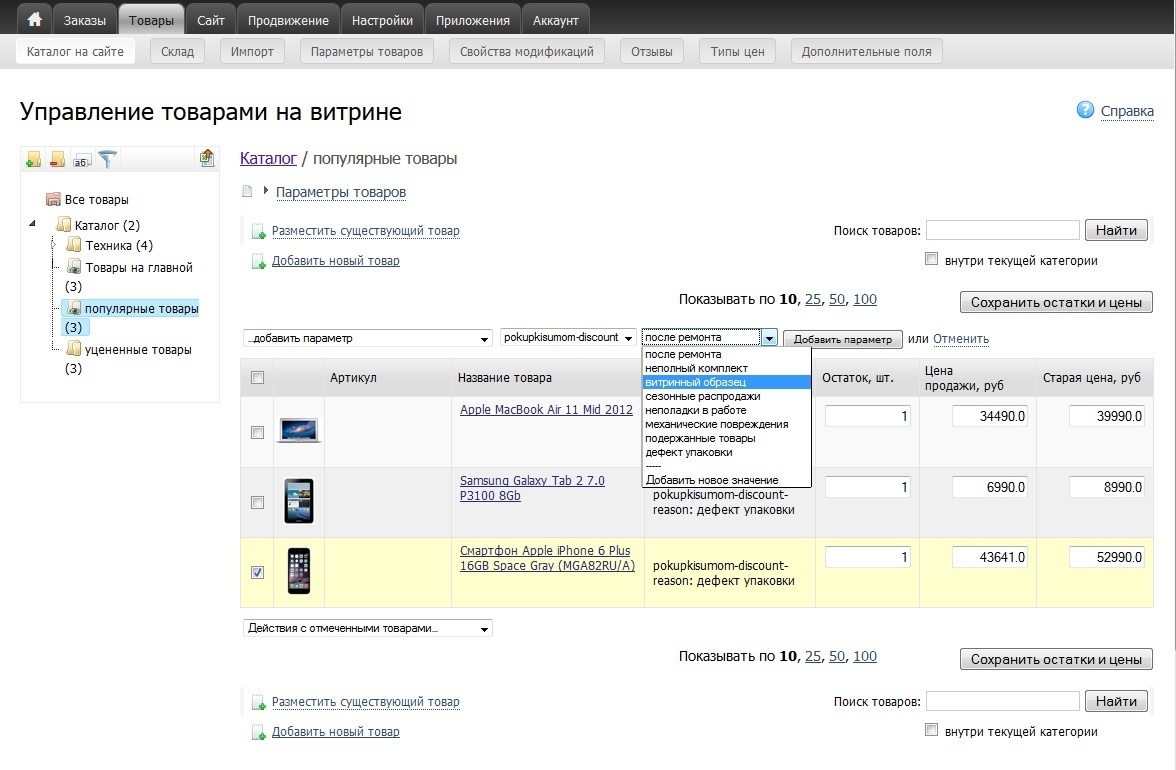Select 'уцененные товары' tree item
The height and width of the screenshot is (770, 1176).
pos(138,349)
